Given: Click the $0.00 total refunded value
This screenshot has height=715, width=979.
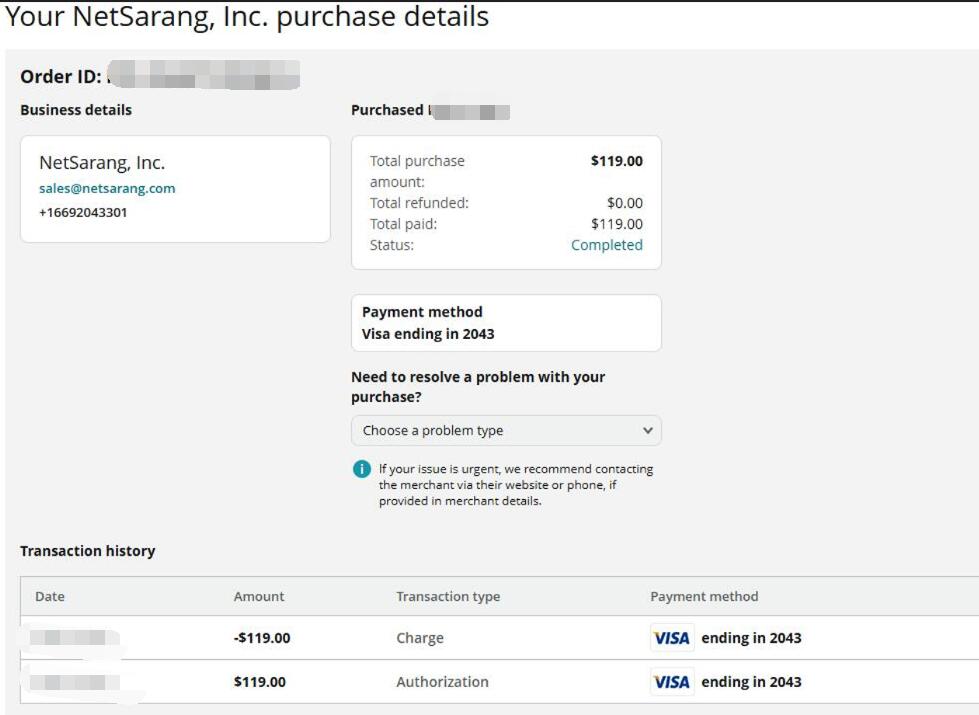Looking at the screenshot, I should point(625,203).
